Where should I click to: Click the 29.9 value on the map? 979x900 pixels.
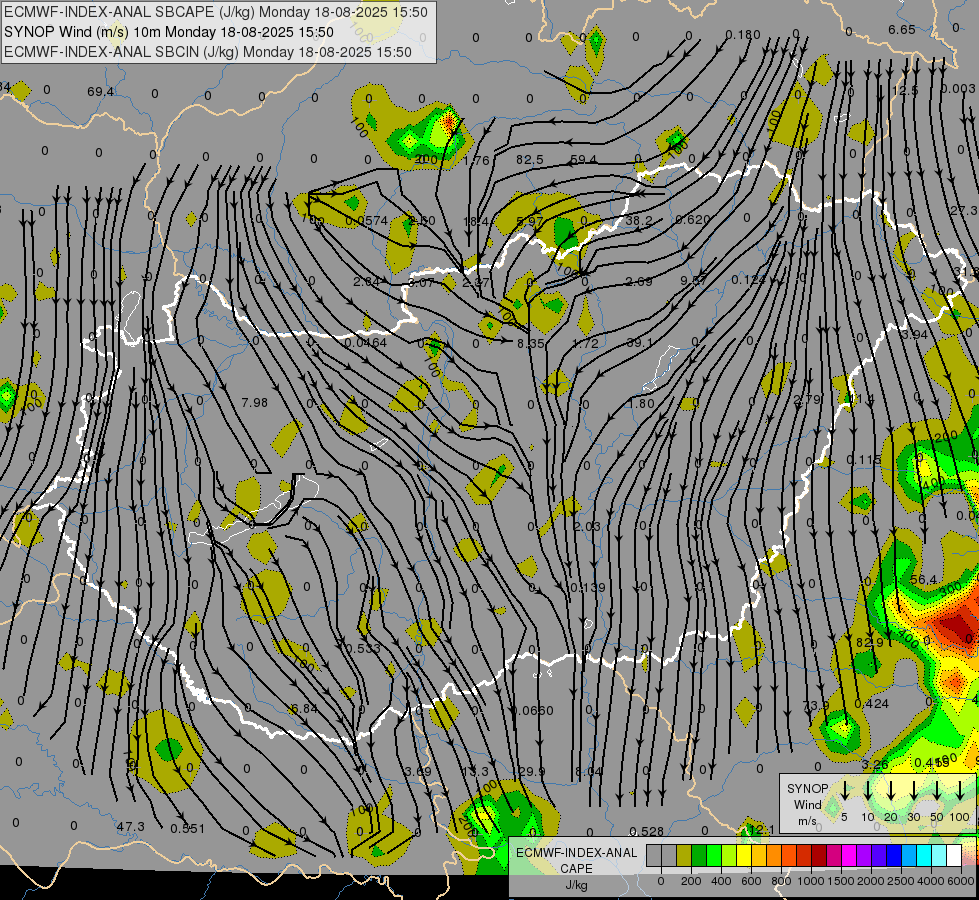click(x=532, y=771)
